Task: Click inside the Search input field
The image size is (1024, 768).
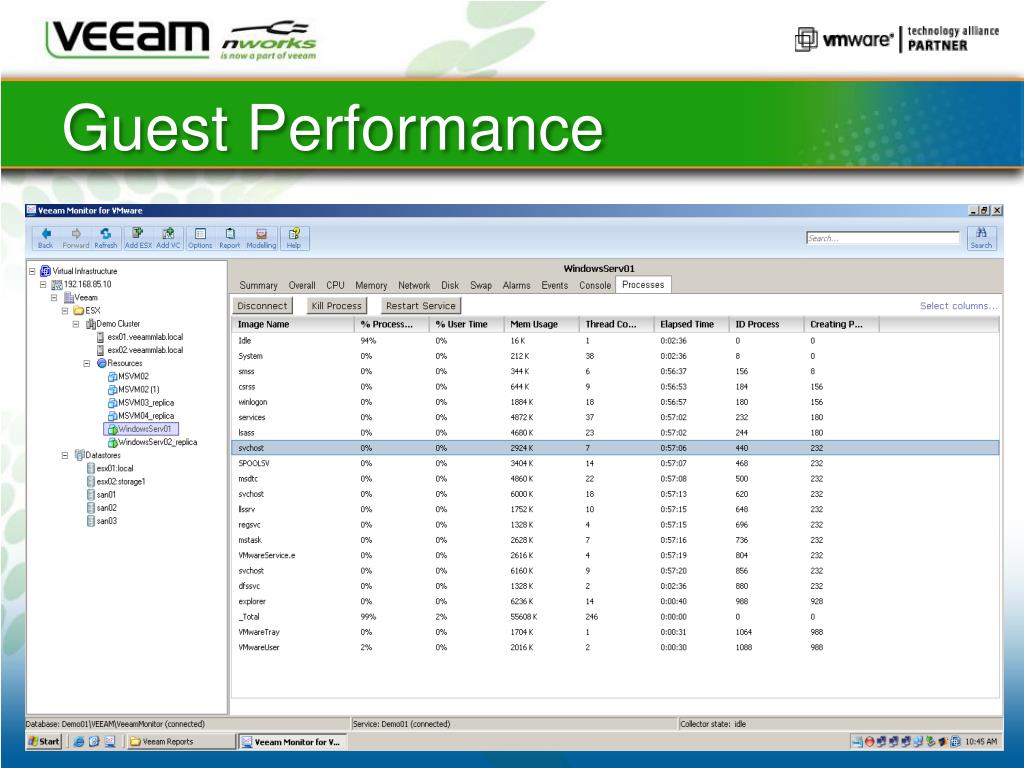Action: (x=882, y=238)
